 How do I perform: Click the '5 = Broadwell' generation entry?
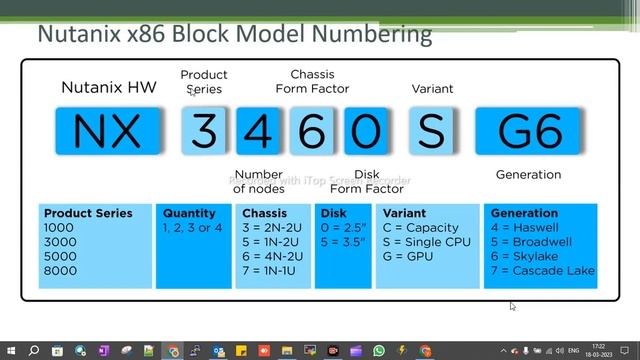tap(531, 242)
